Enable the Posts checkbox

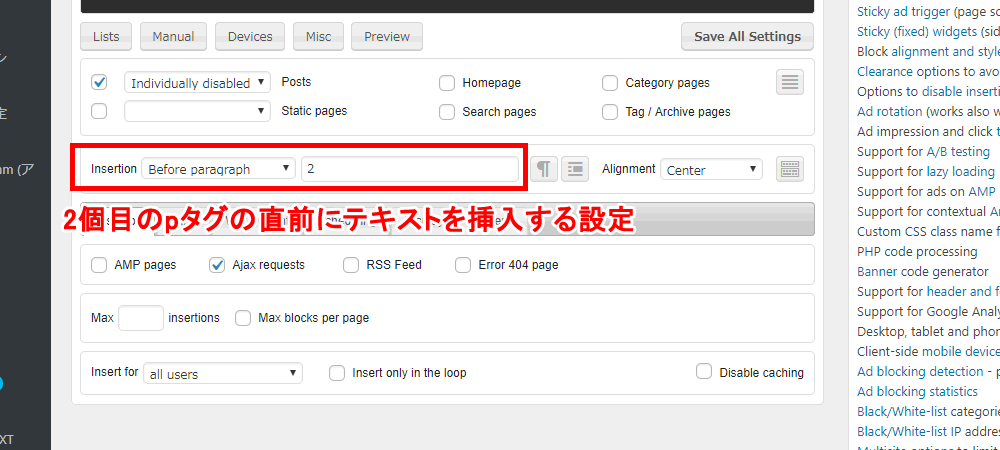tap(99, 82)
